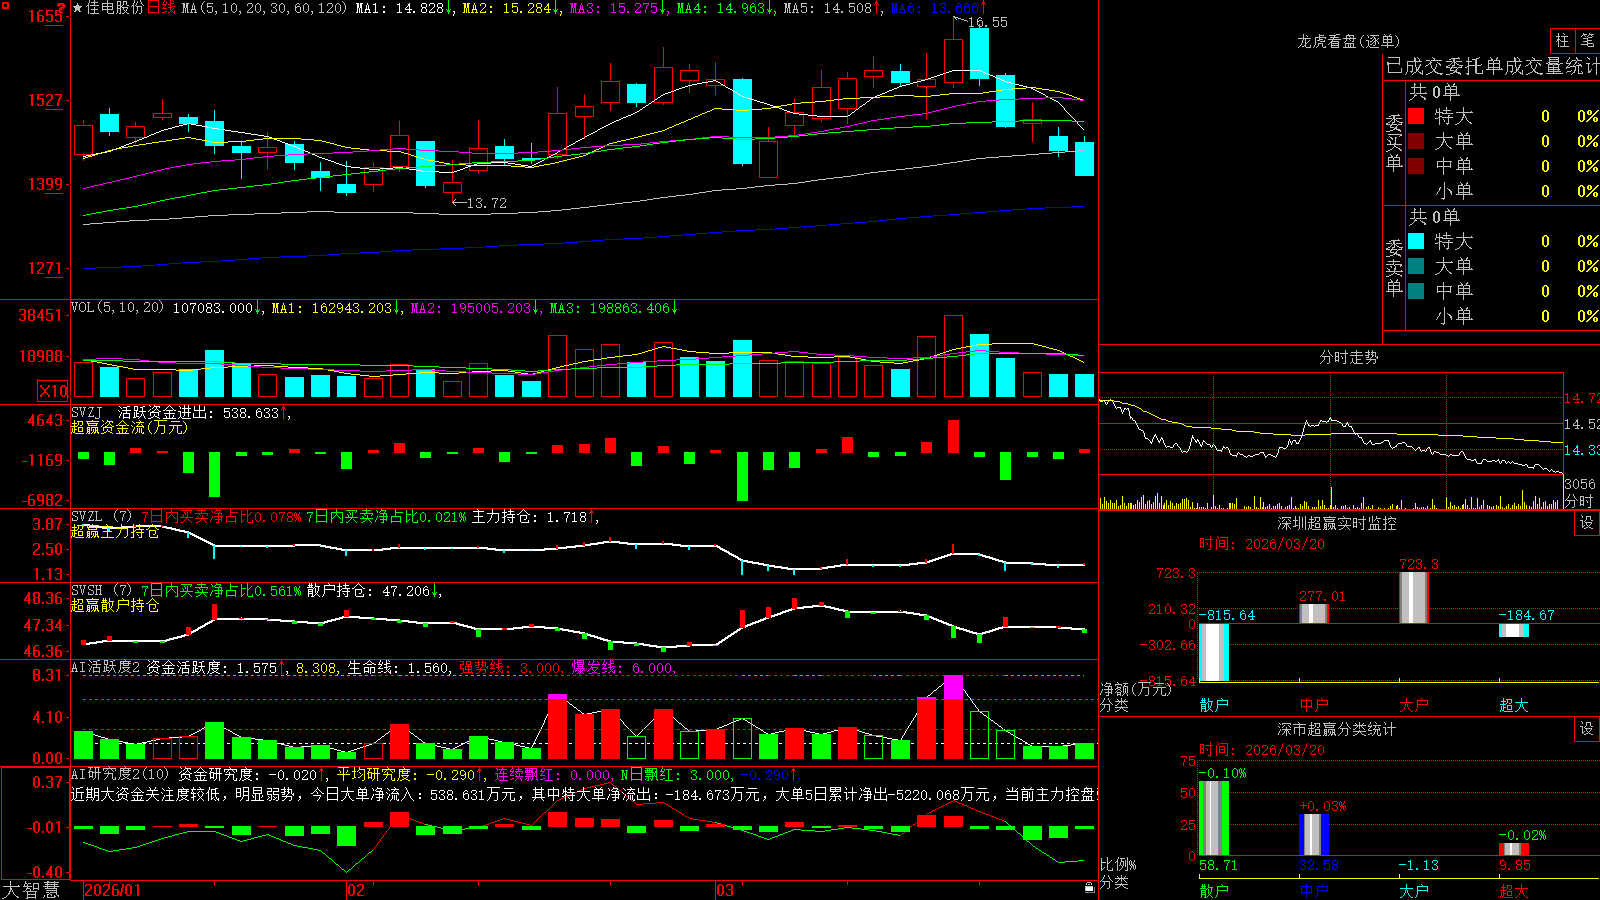Click the AI研究度2(10) indicator label
Screen dimensions: 1600x900
pos(120,774)
